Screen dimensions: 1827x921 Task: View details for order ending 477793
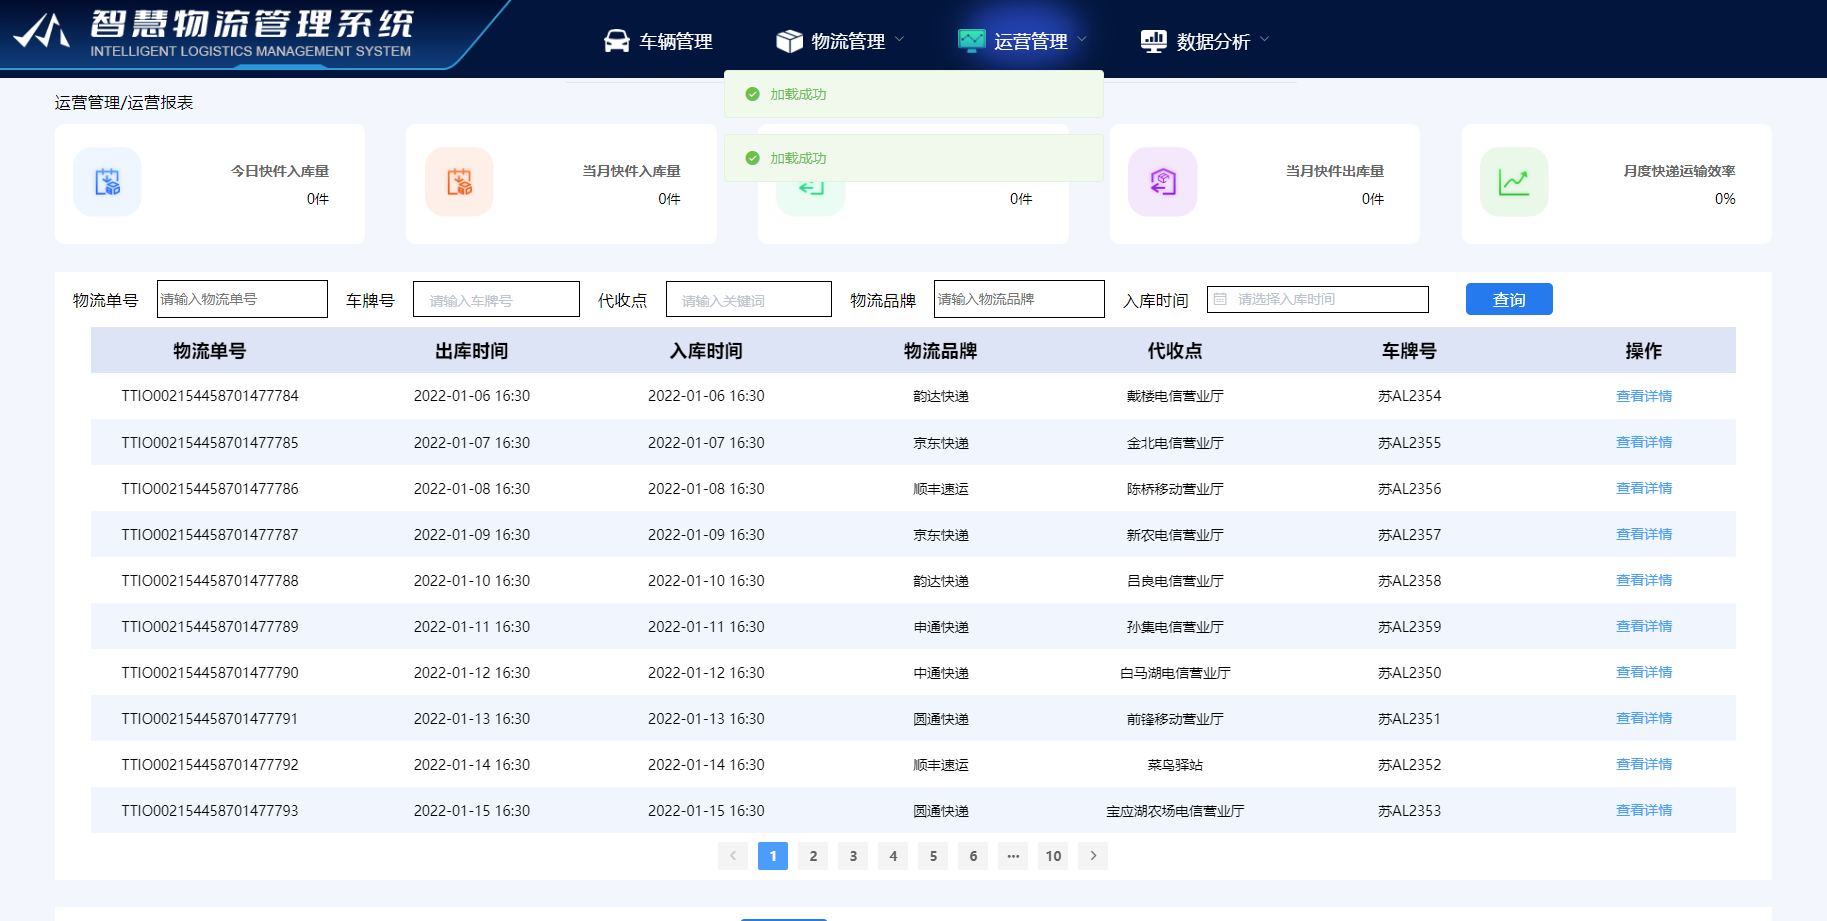tap(1644, 810)
